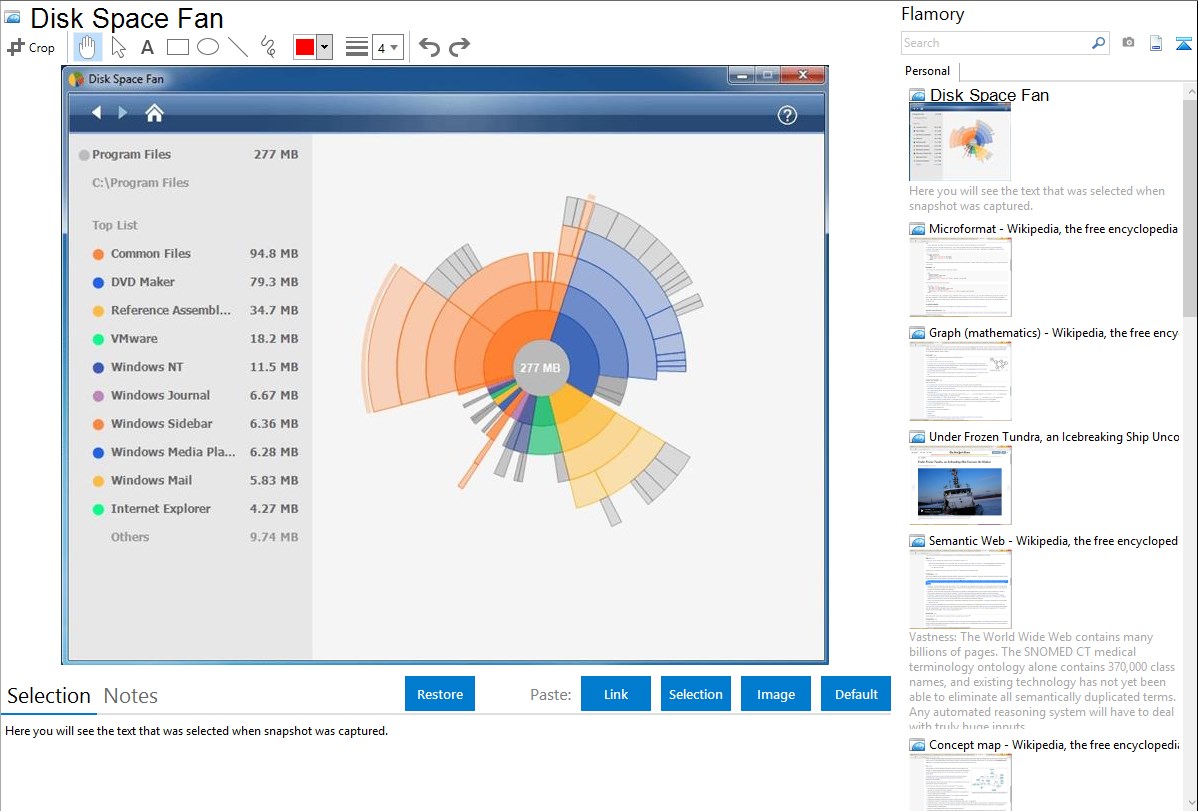Screen dimensions: 1198x811
Task: Pick the ellipse drawing tool
Action: pos(208,47)
